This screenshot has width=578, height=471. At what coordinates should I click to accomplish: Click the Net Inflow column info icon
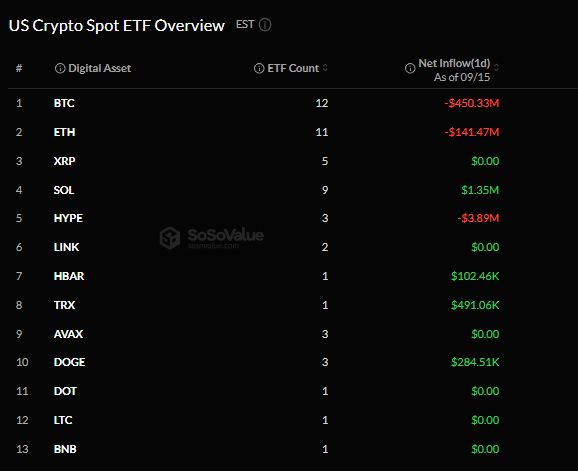[x=410, y=68]
